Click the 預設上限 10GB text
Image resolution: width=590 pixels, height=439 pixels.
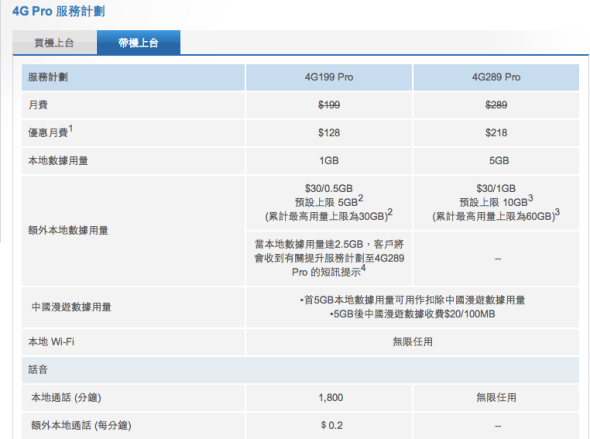coord(496,202)
